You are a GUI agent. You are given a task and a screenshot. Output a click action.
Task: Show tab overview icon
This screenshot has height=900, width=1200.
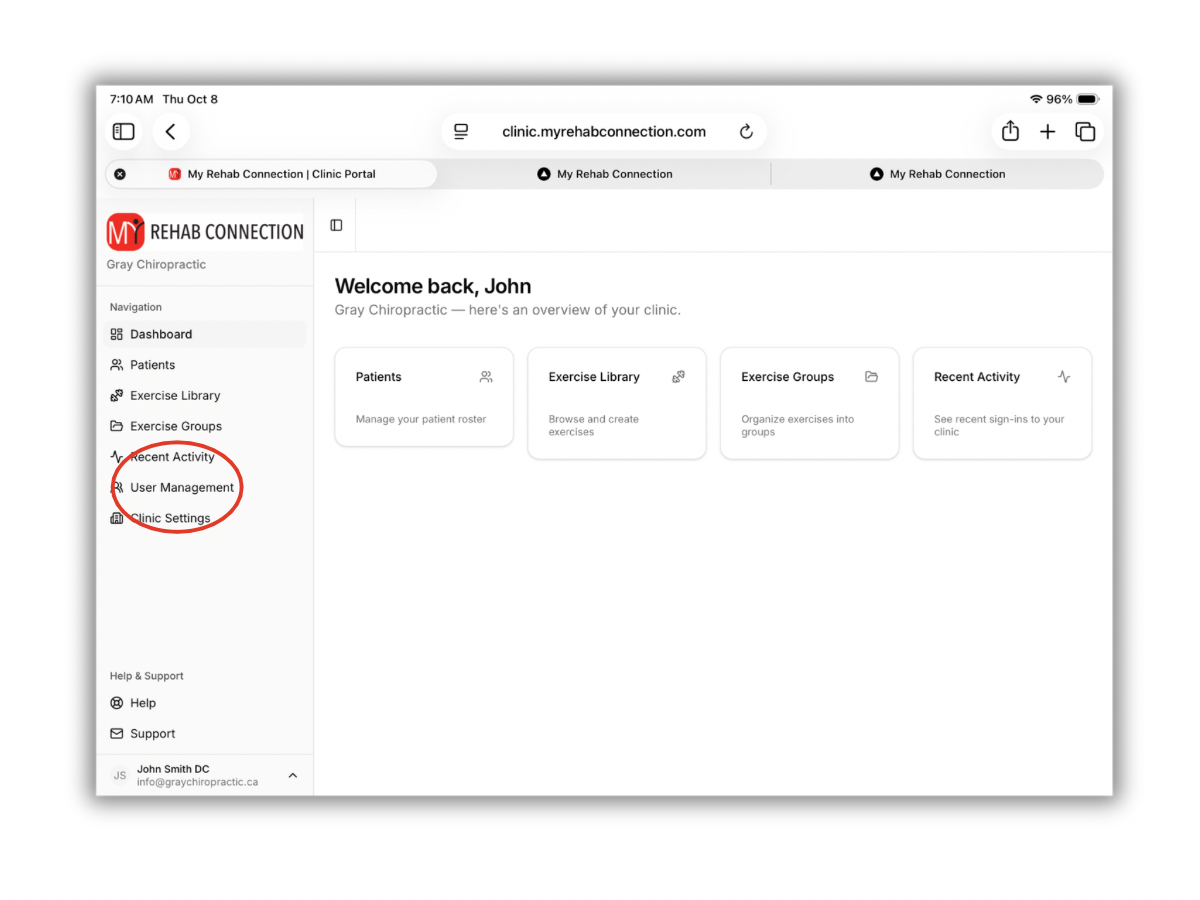point(1085,132)
